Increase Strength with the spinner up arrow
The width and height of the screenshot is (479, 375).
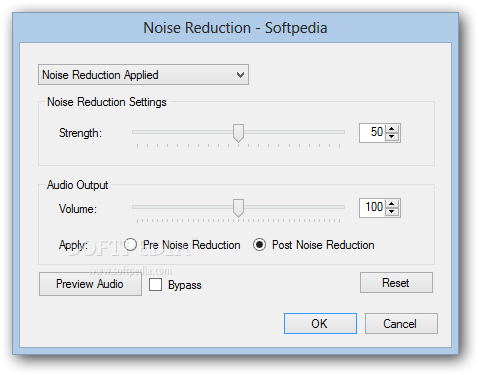392,129
